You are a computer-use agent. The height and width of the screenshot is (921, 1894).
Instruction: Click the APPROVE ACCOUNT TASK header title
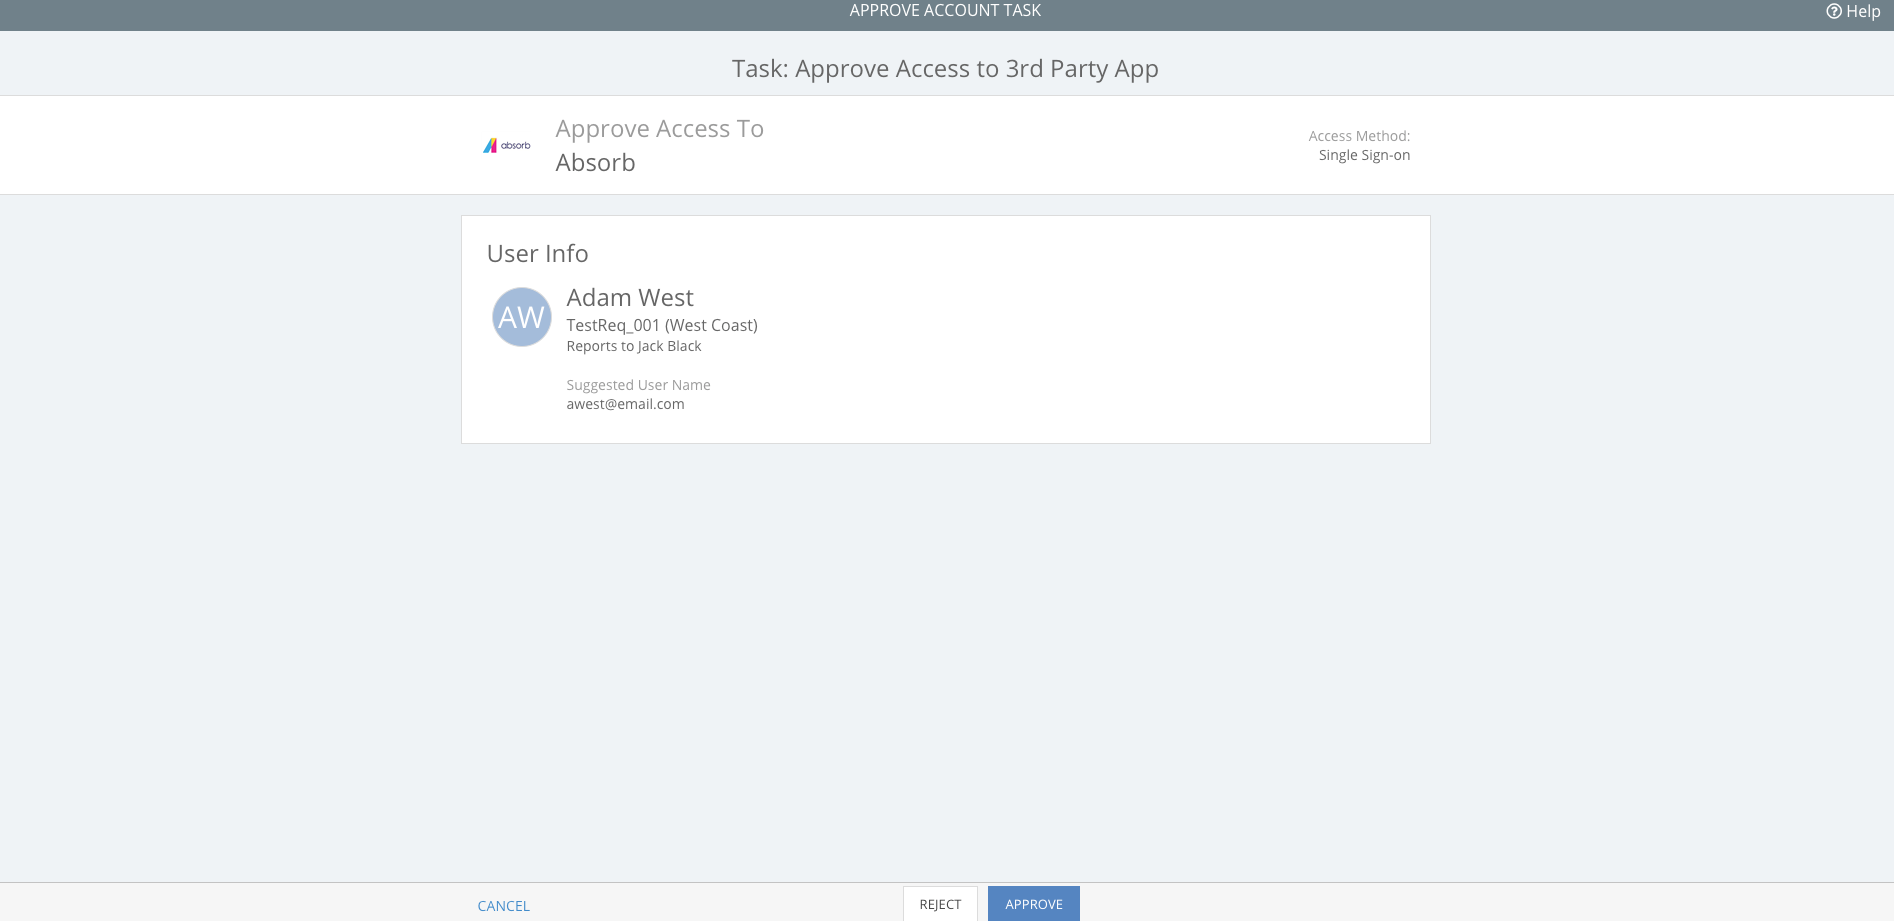coord(945,10)
